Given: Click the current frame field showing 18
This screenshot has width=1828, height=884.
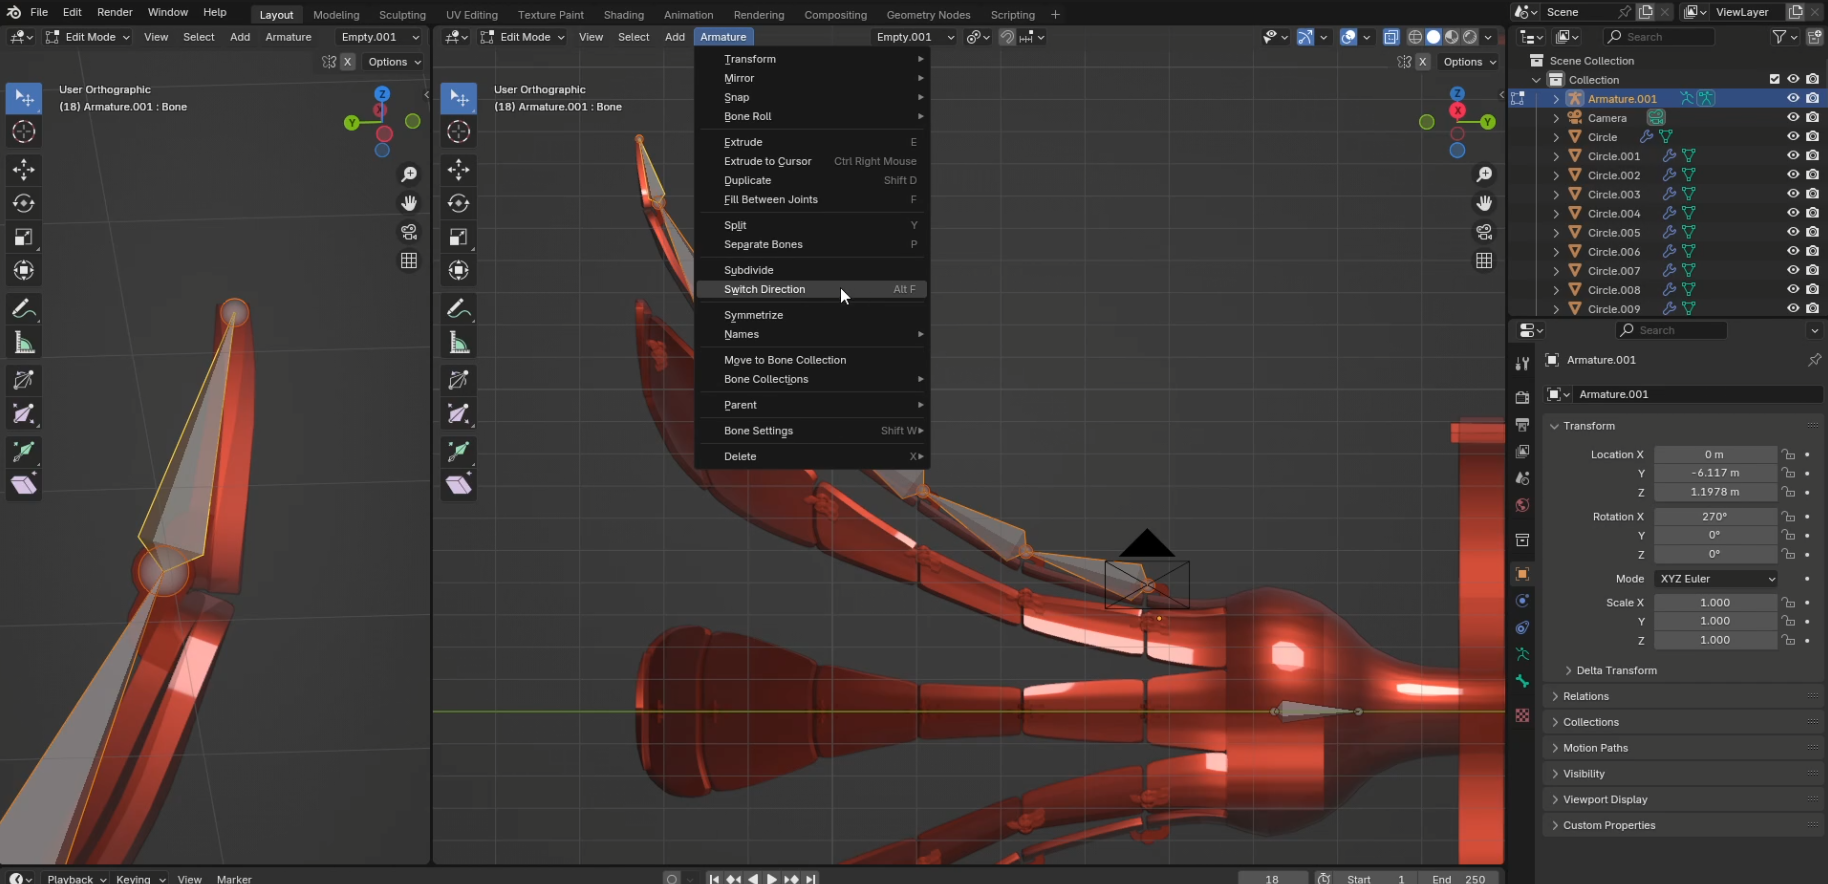Looking at the screenshot, I should [1272, 879].
